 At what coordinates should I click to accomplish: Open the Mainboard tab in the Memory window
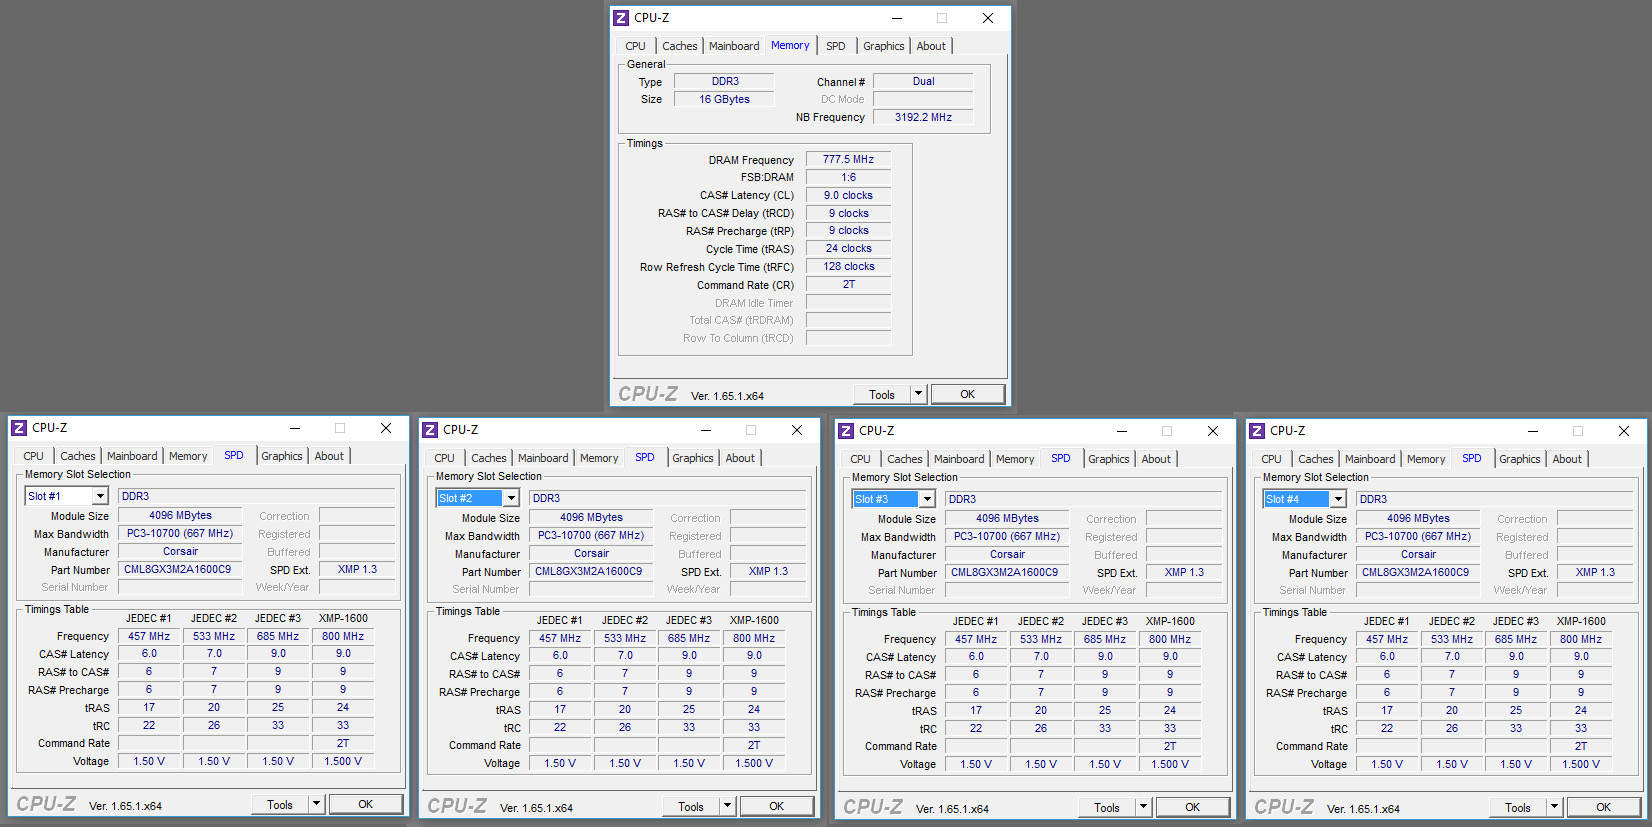[x=734, y=46]
